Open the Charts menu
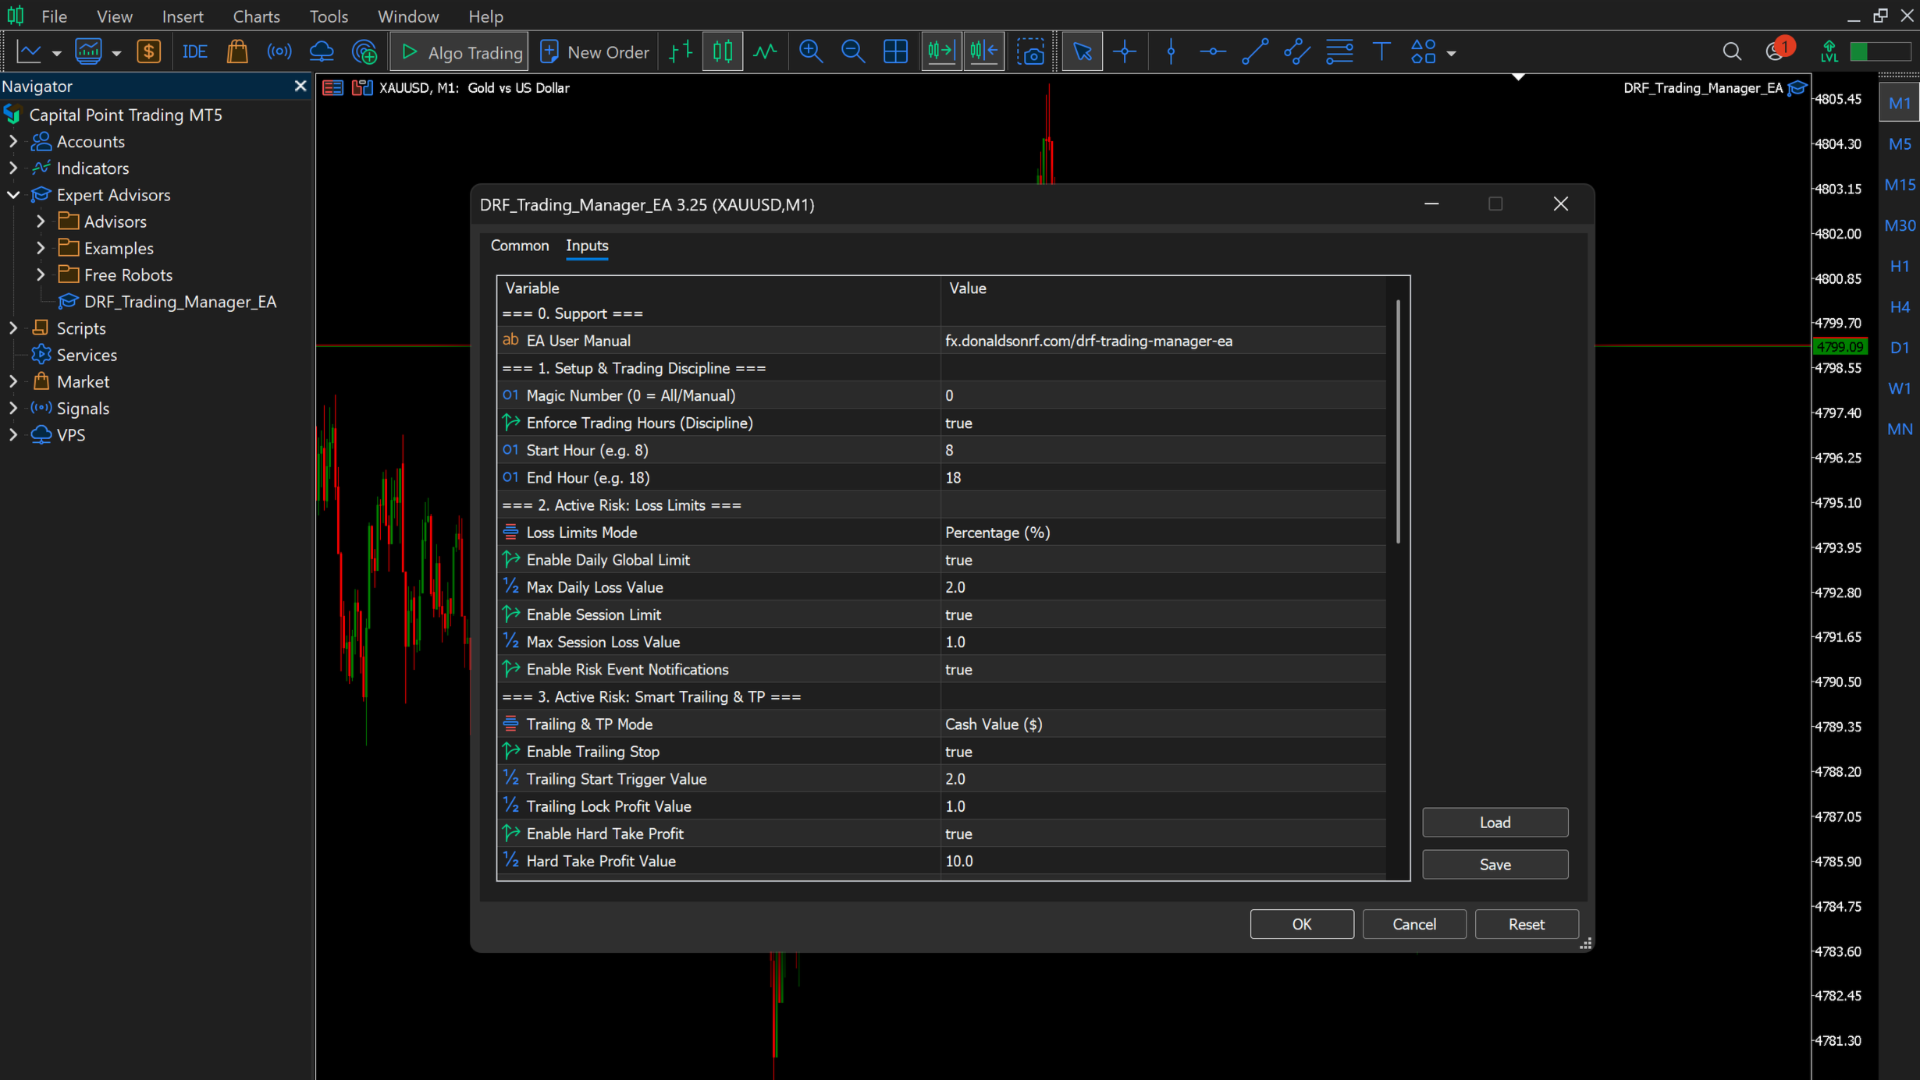This screenshot has height=1080, width=1920. [x=256, y=16]
